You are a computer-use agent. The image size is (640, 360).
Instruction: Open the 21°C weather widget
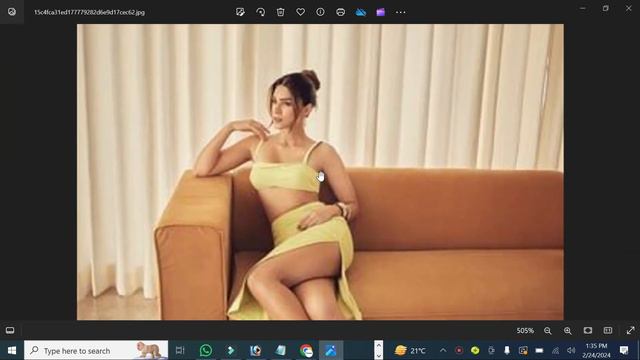pos(410,350)
